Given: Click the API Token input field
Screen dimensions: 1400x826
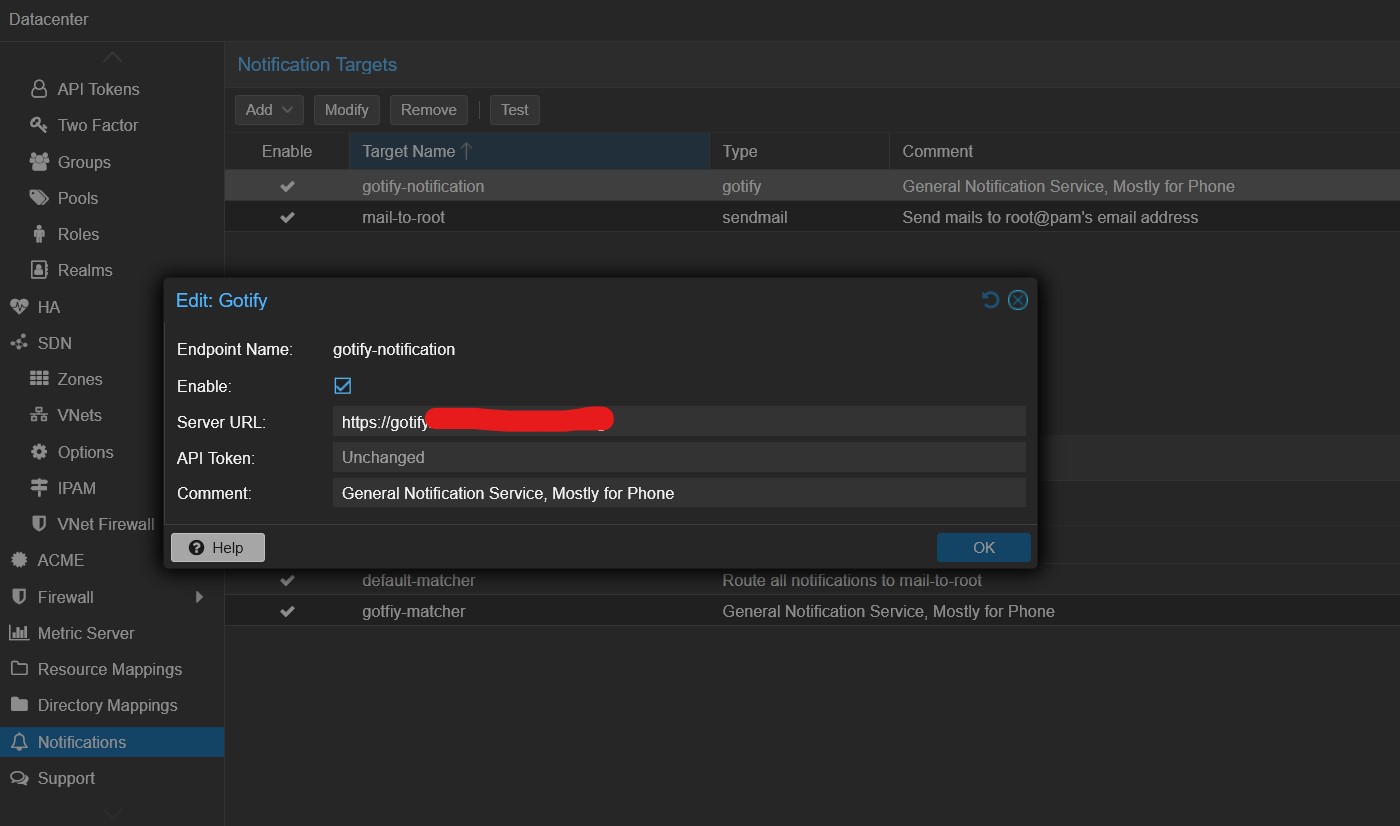Looking at the screenshot, I should (679, 457).
